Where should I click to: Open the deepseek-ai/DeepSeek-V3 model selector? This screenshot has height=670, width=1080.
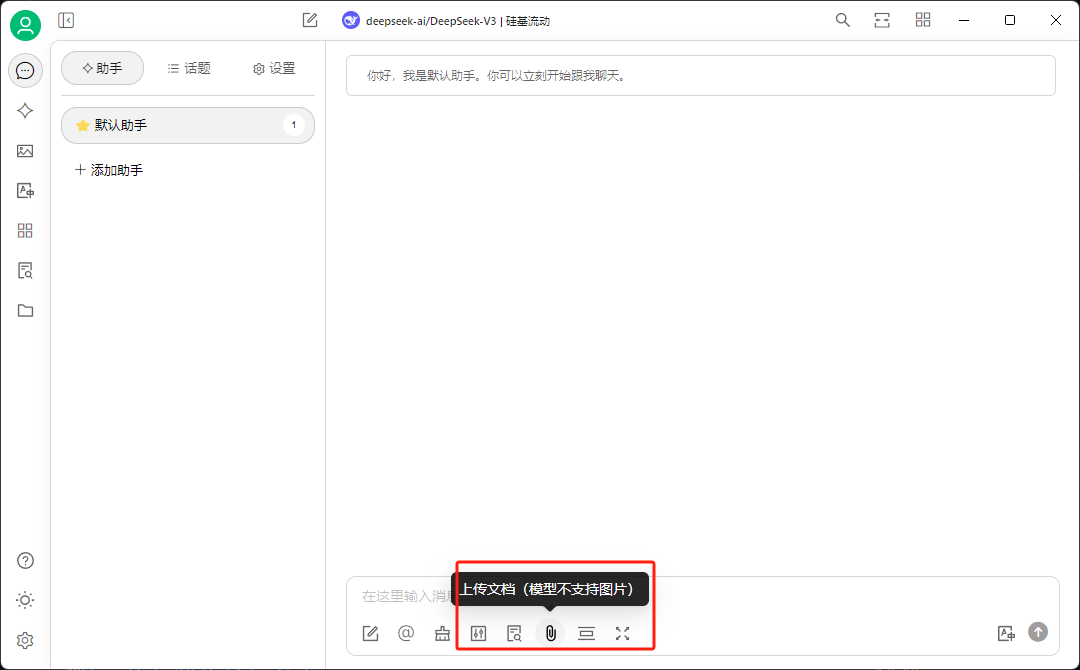(446, 21)
